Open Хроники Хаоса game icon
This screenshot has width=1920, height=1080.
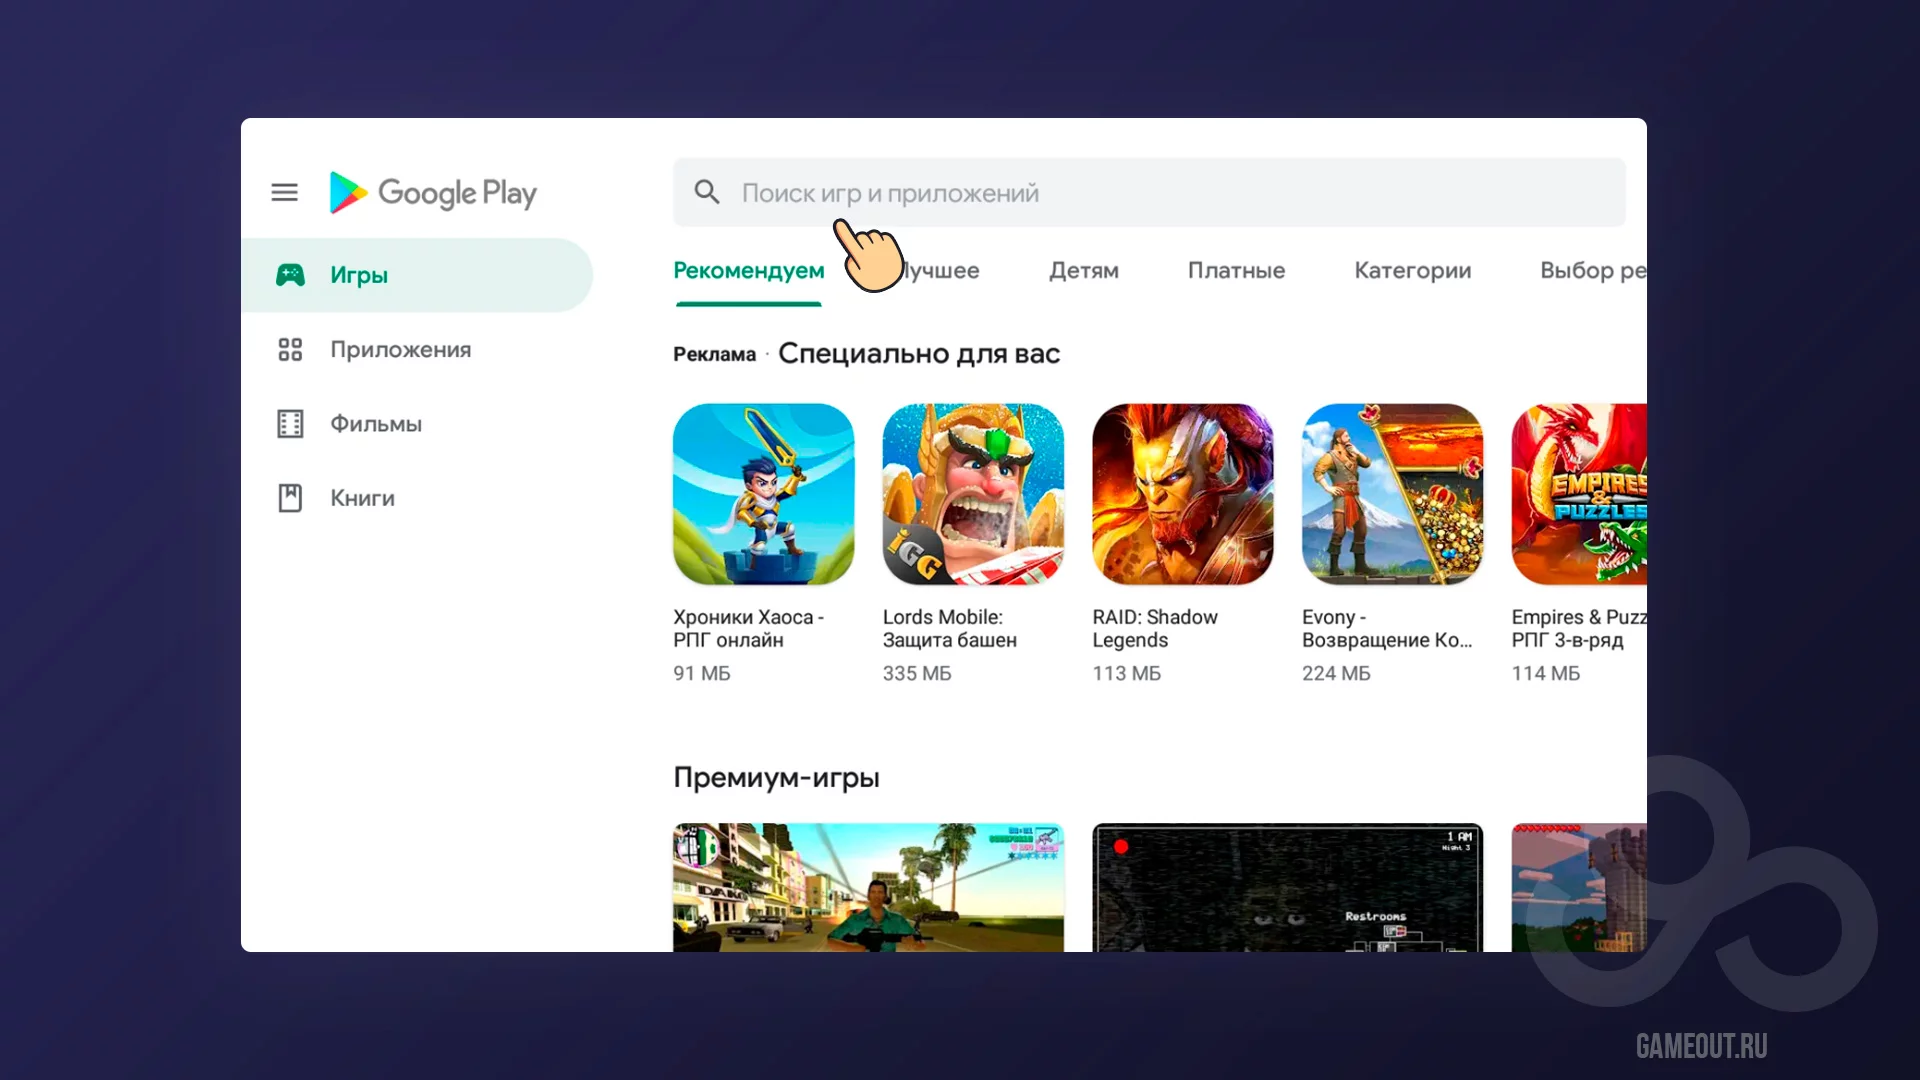[x=763, y=494]
